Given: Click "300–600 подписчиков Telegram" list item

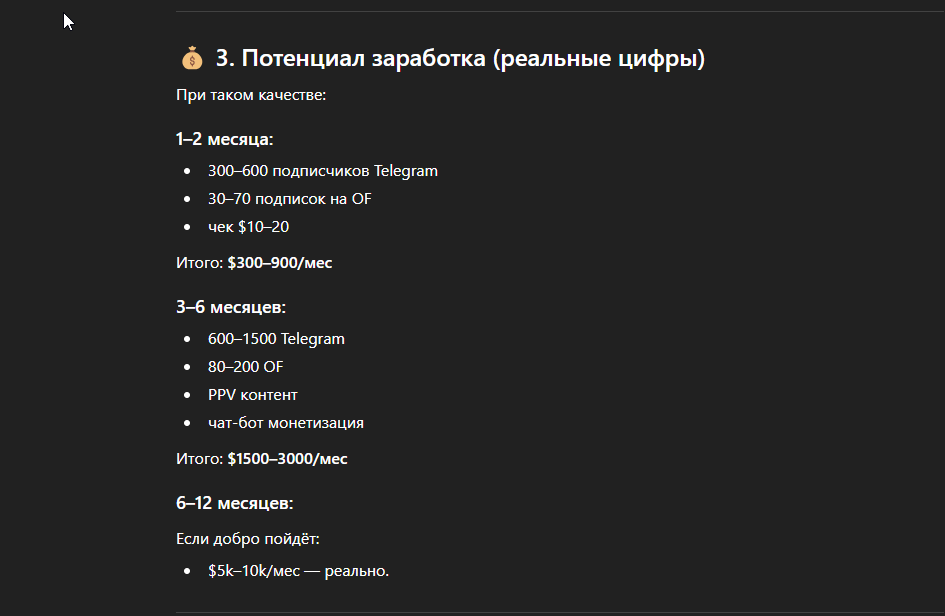Looking at the screenshot, I should [322, 171].
